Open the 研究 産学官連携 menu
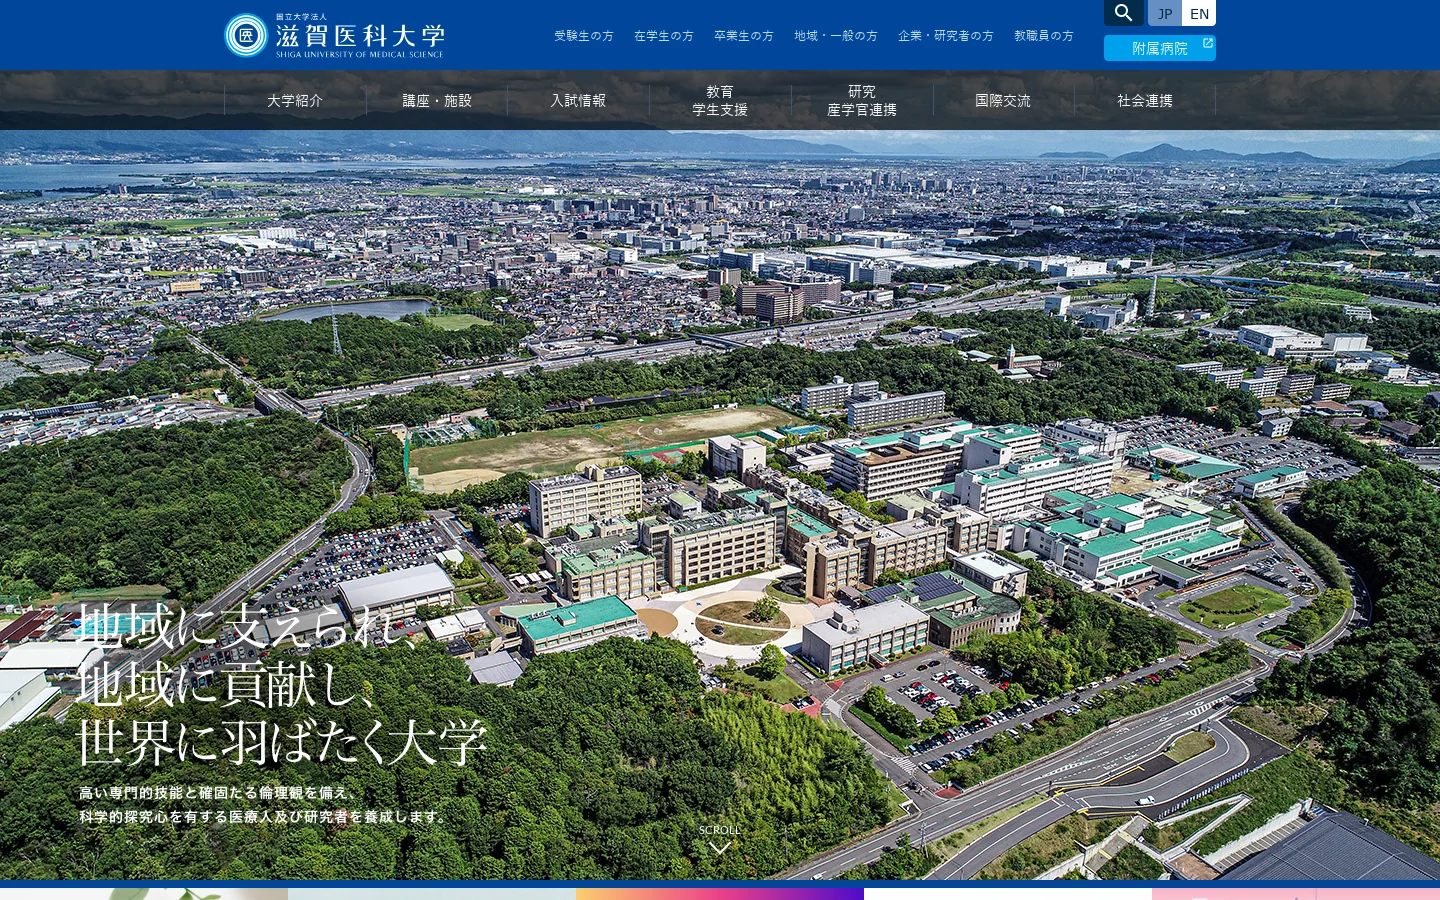 coord(862,100)
